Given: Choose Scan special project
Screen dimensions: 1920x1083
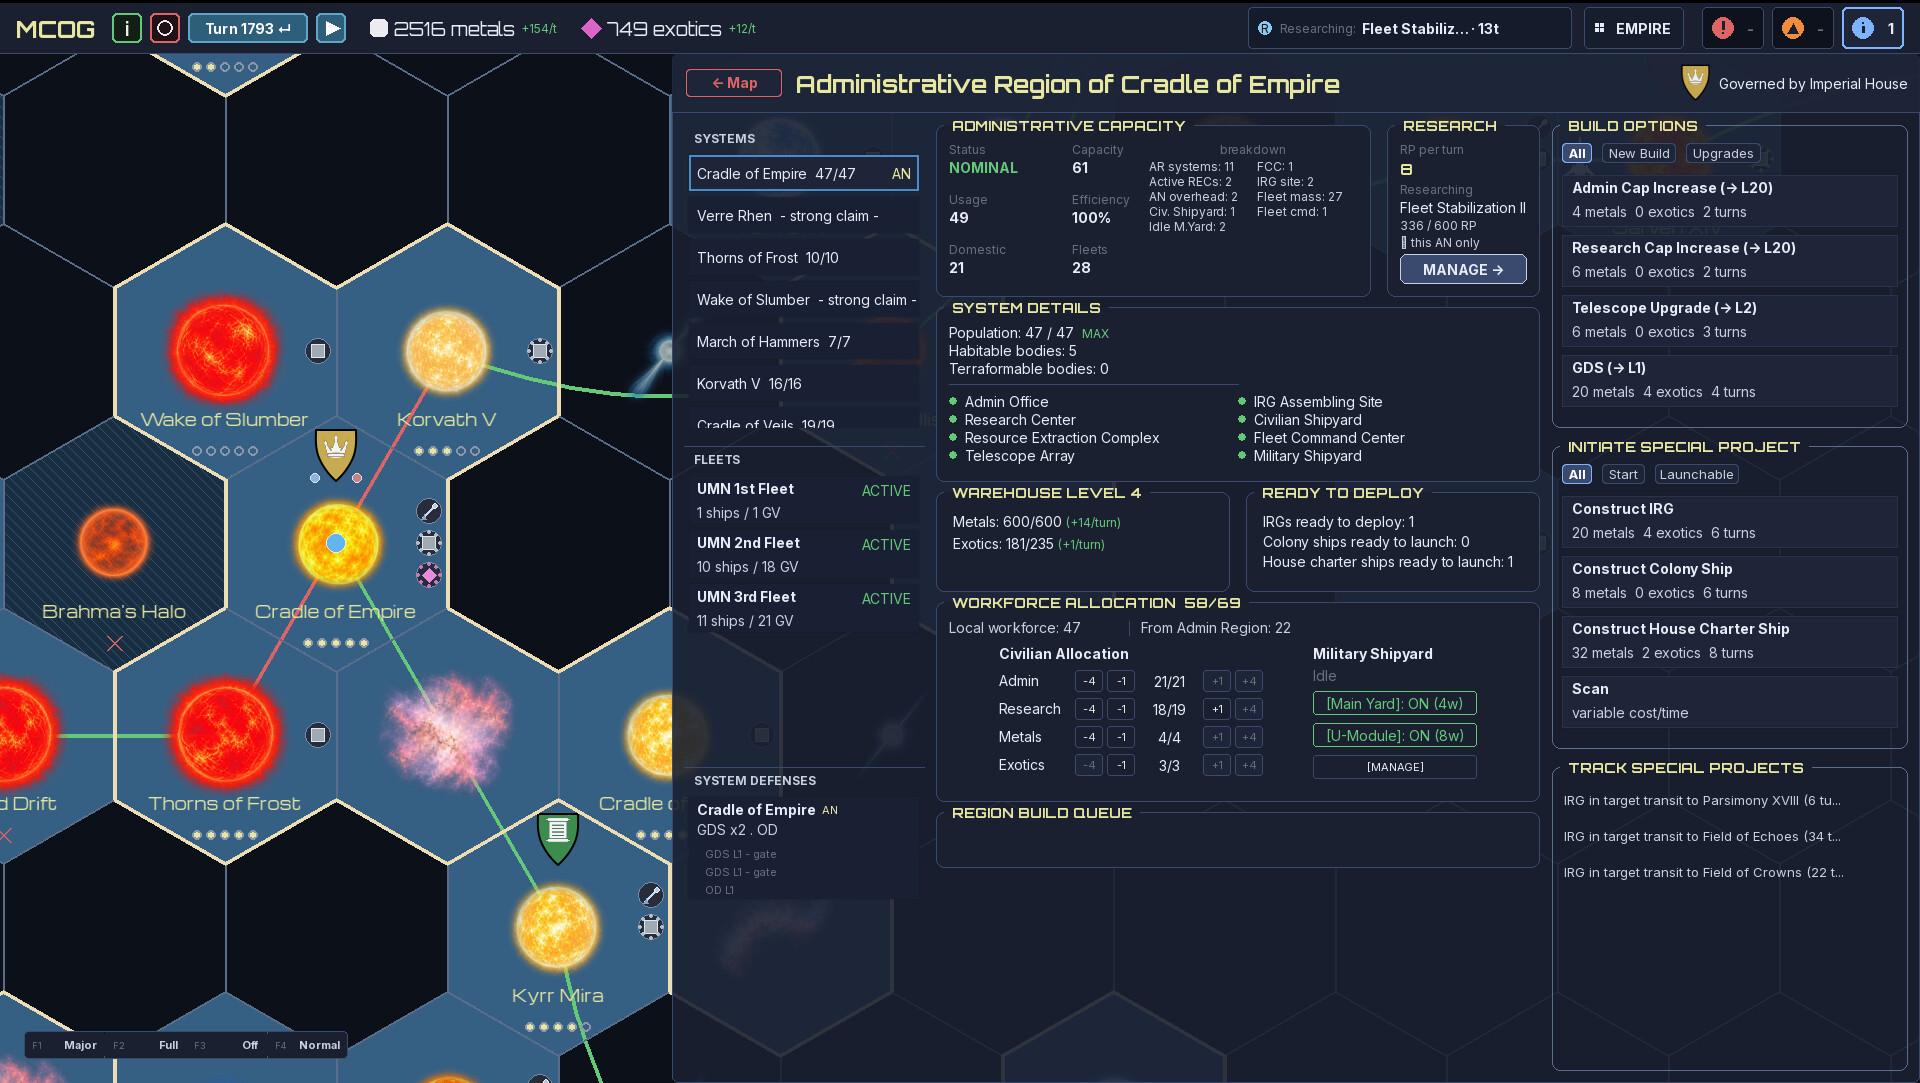Looking at the screenshot, I should pyautogui.click(x=1729, y=701).
